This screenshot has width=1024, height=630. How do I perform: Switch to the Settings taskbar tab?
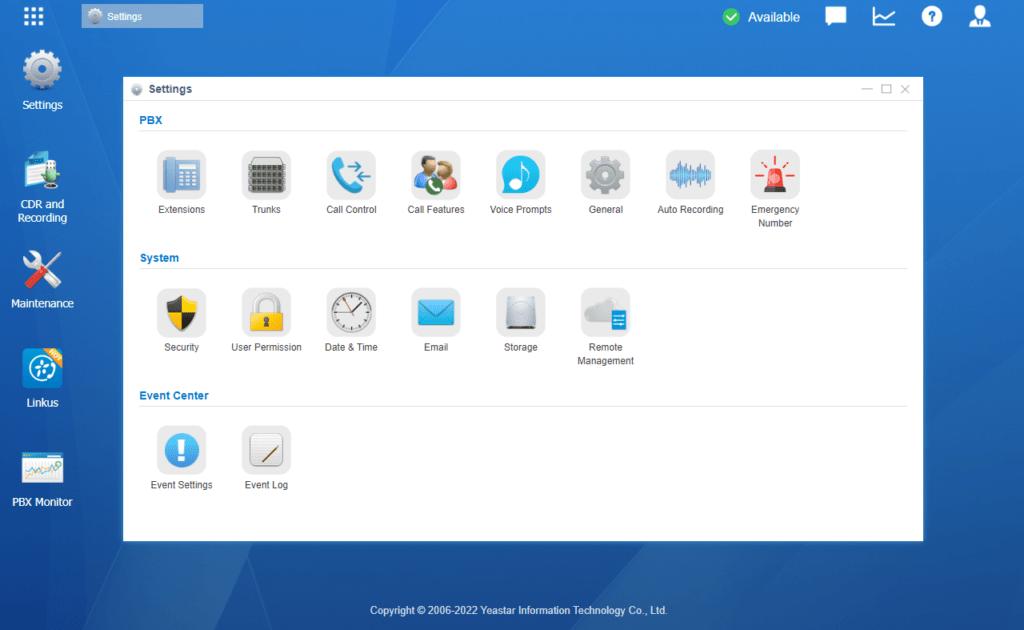(x=141, y=15)
